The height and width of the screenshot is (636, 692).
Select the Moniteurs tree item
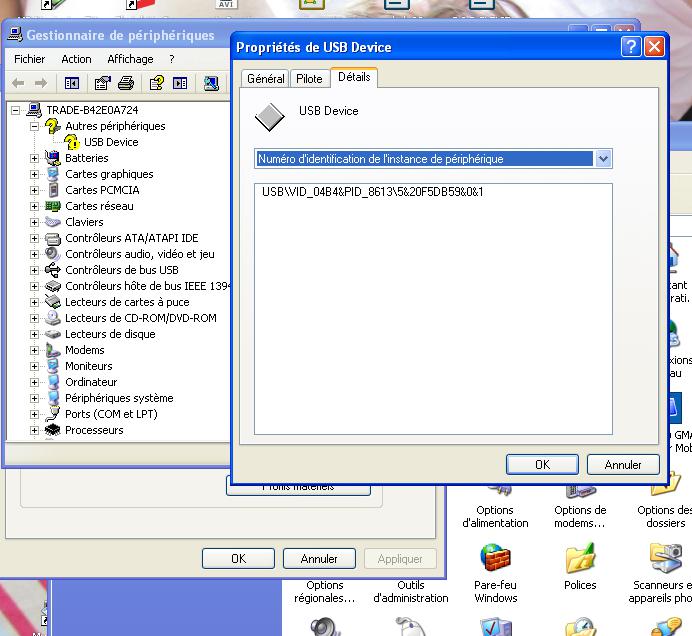pyautogui.click(x=89, y=366)
